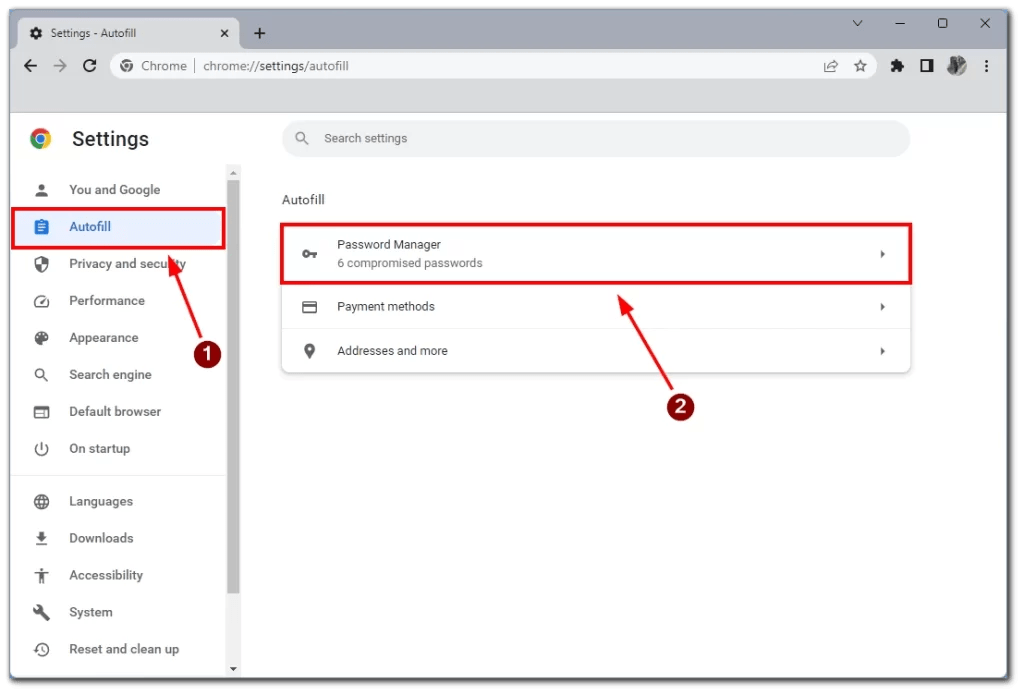Click the Chrome logo beside Settings

(x=40, y=139)
